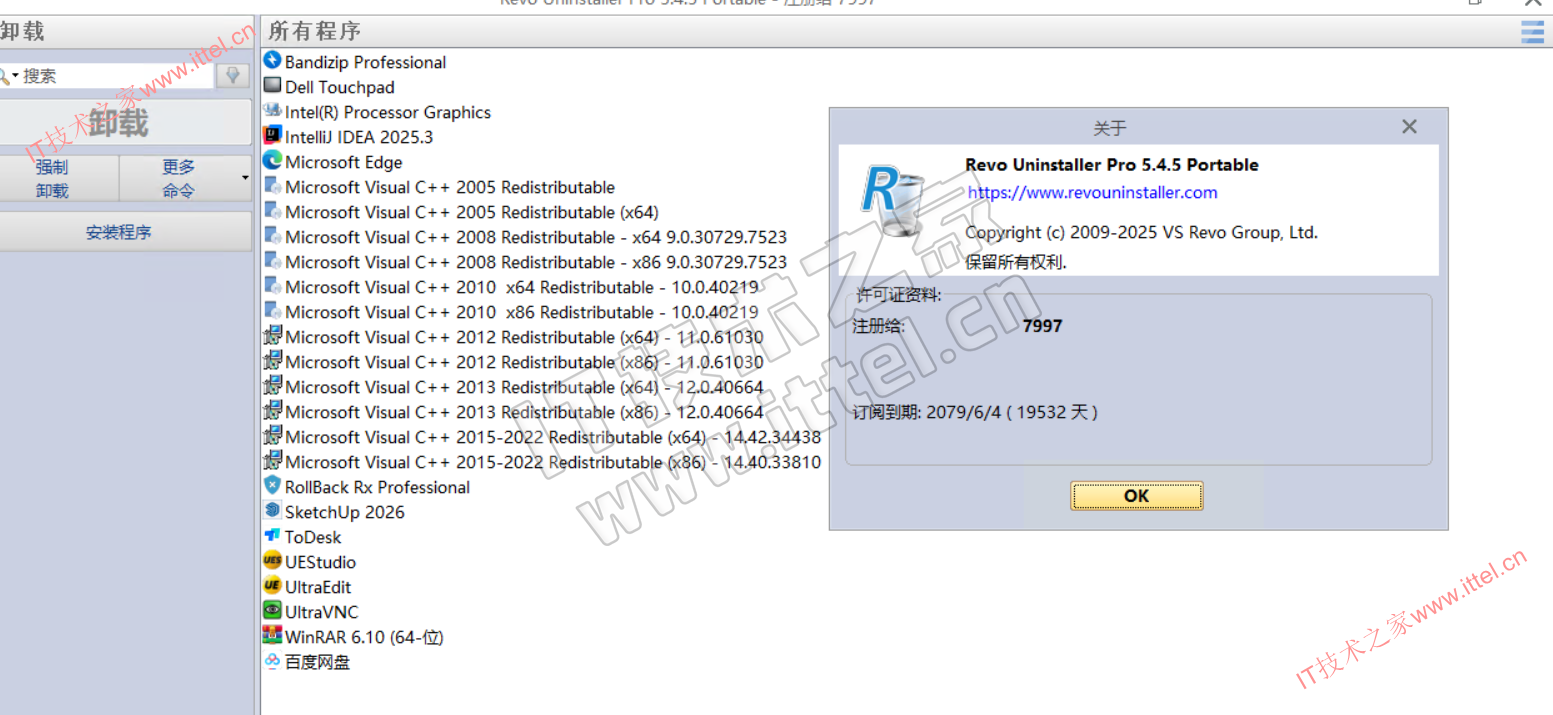Click the SketchUp 2026 icon
This screenshot has height=715, width=1553.
tap(272, 511)
